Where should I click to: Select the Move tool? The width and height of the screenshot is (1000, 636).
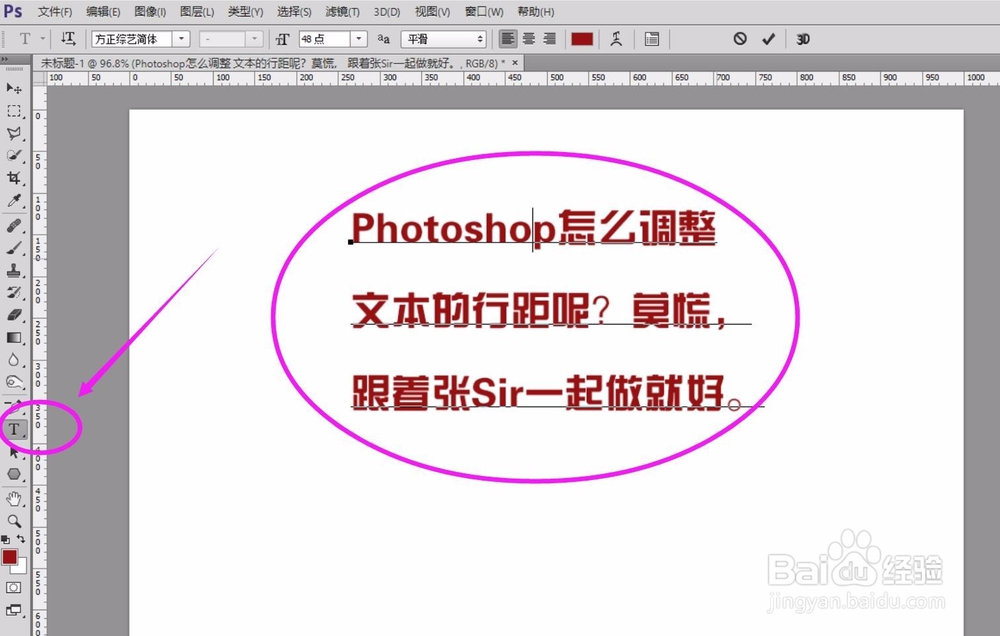pos(14,88)
